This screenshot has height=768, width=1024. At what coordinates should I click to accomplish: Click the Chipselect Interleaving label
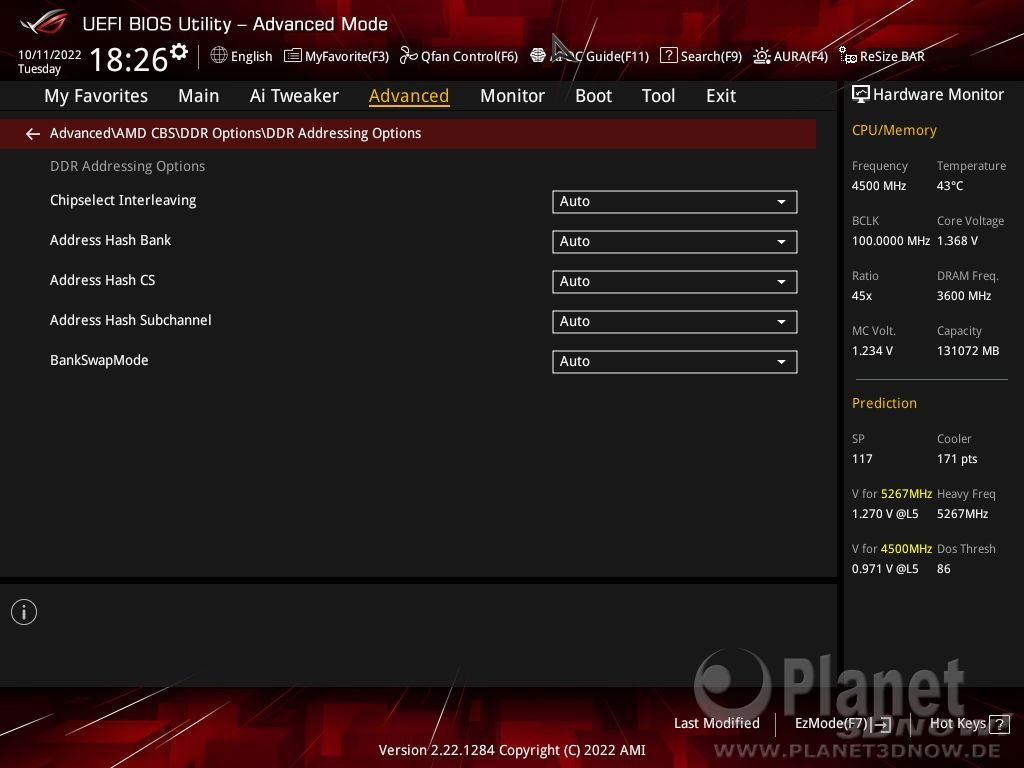[x=123, y=200]
